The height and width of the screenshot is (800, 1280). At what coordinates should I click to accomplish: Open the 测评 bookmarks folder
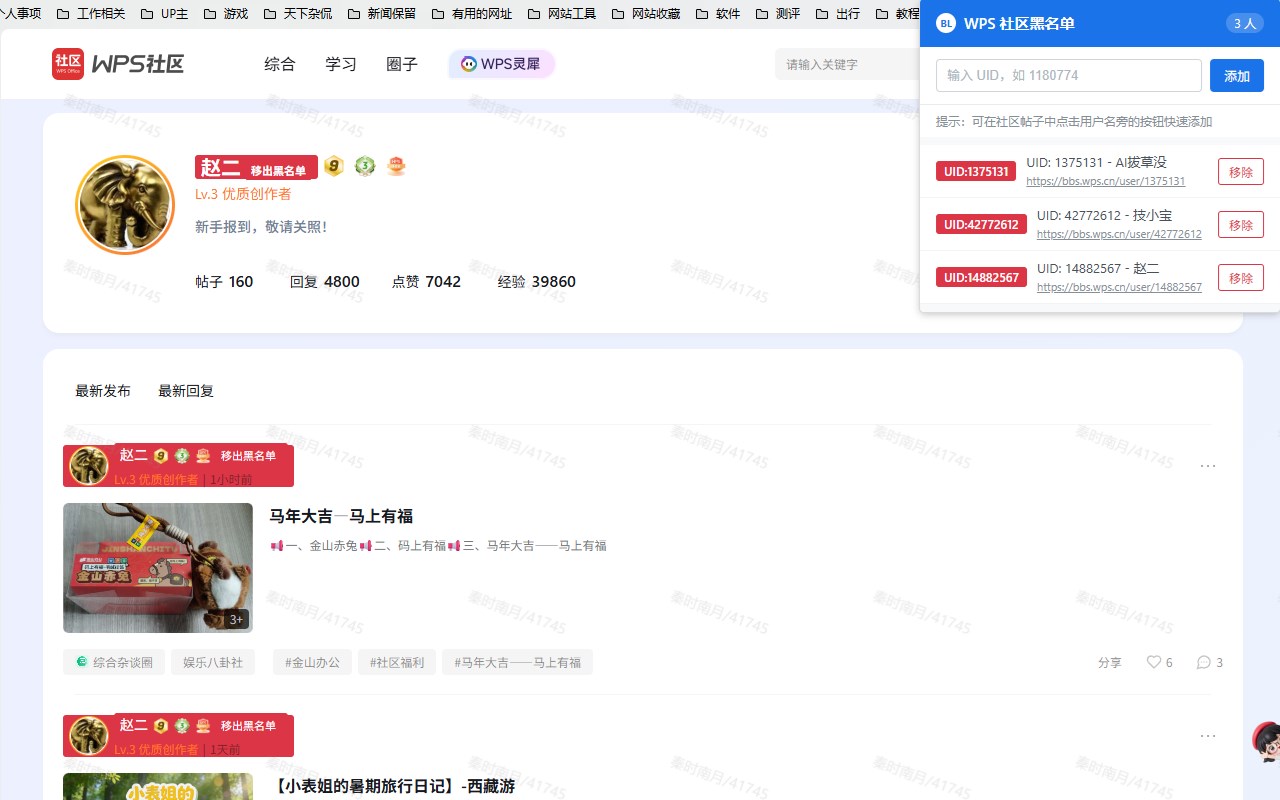(x=778, y=14)
